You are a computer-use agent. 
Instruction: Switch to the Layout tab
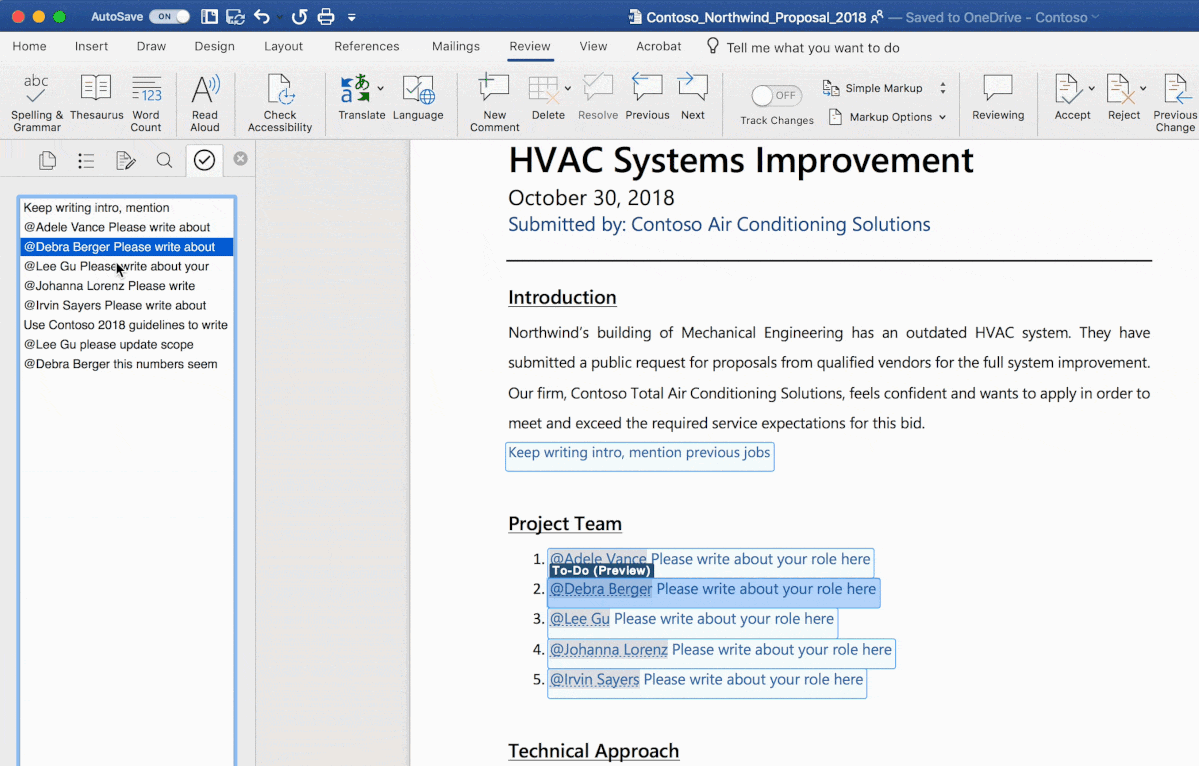(x=284, y=46)
